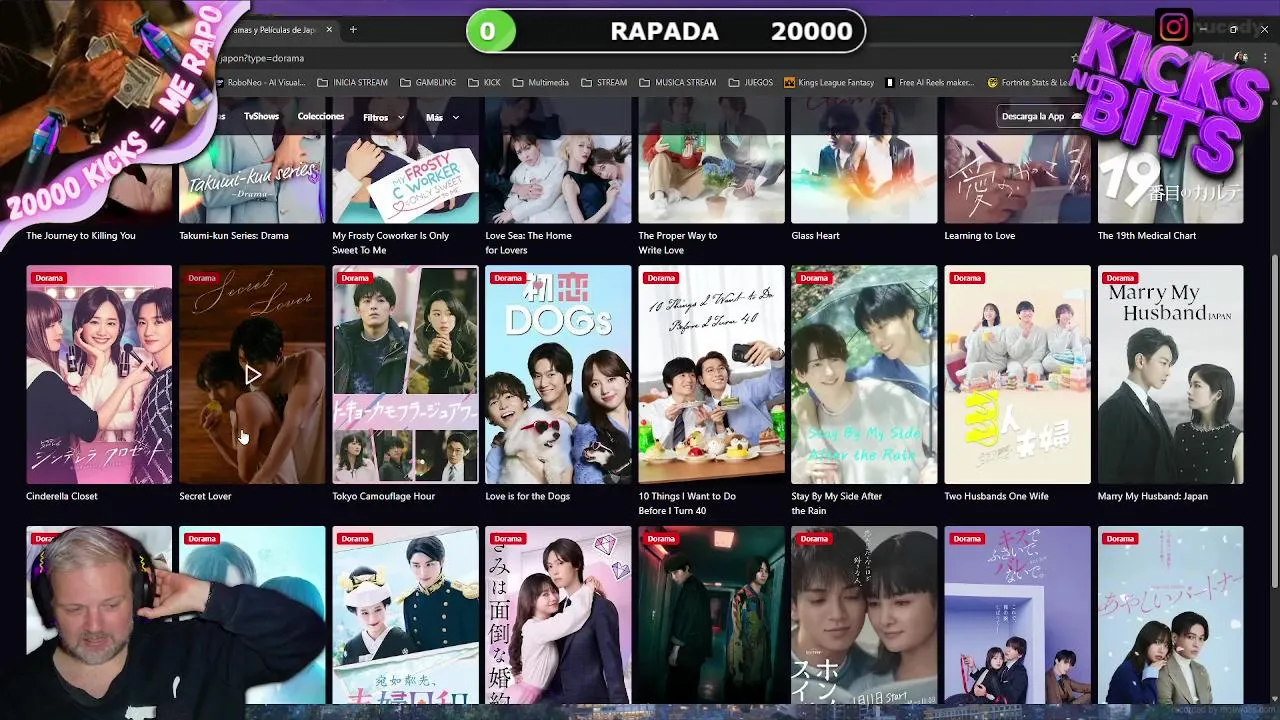This screenshot has width=1280, height=720.
Task: Expand the Más dropdown
Action: tap(442, 118)
